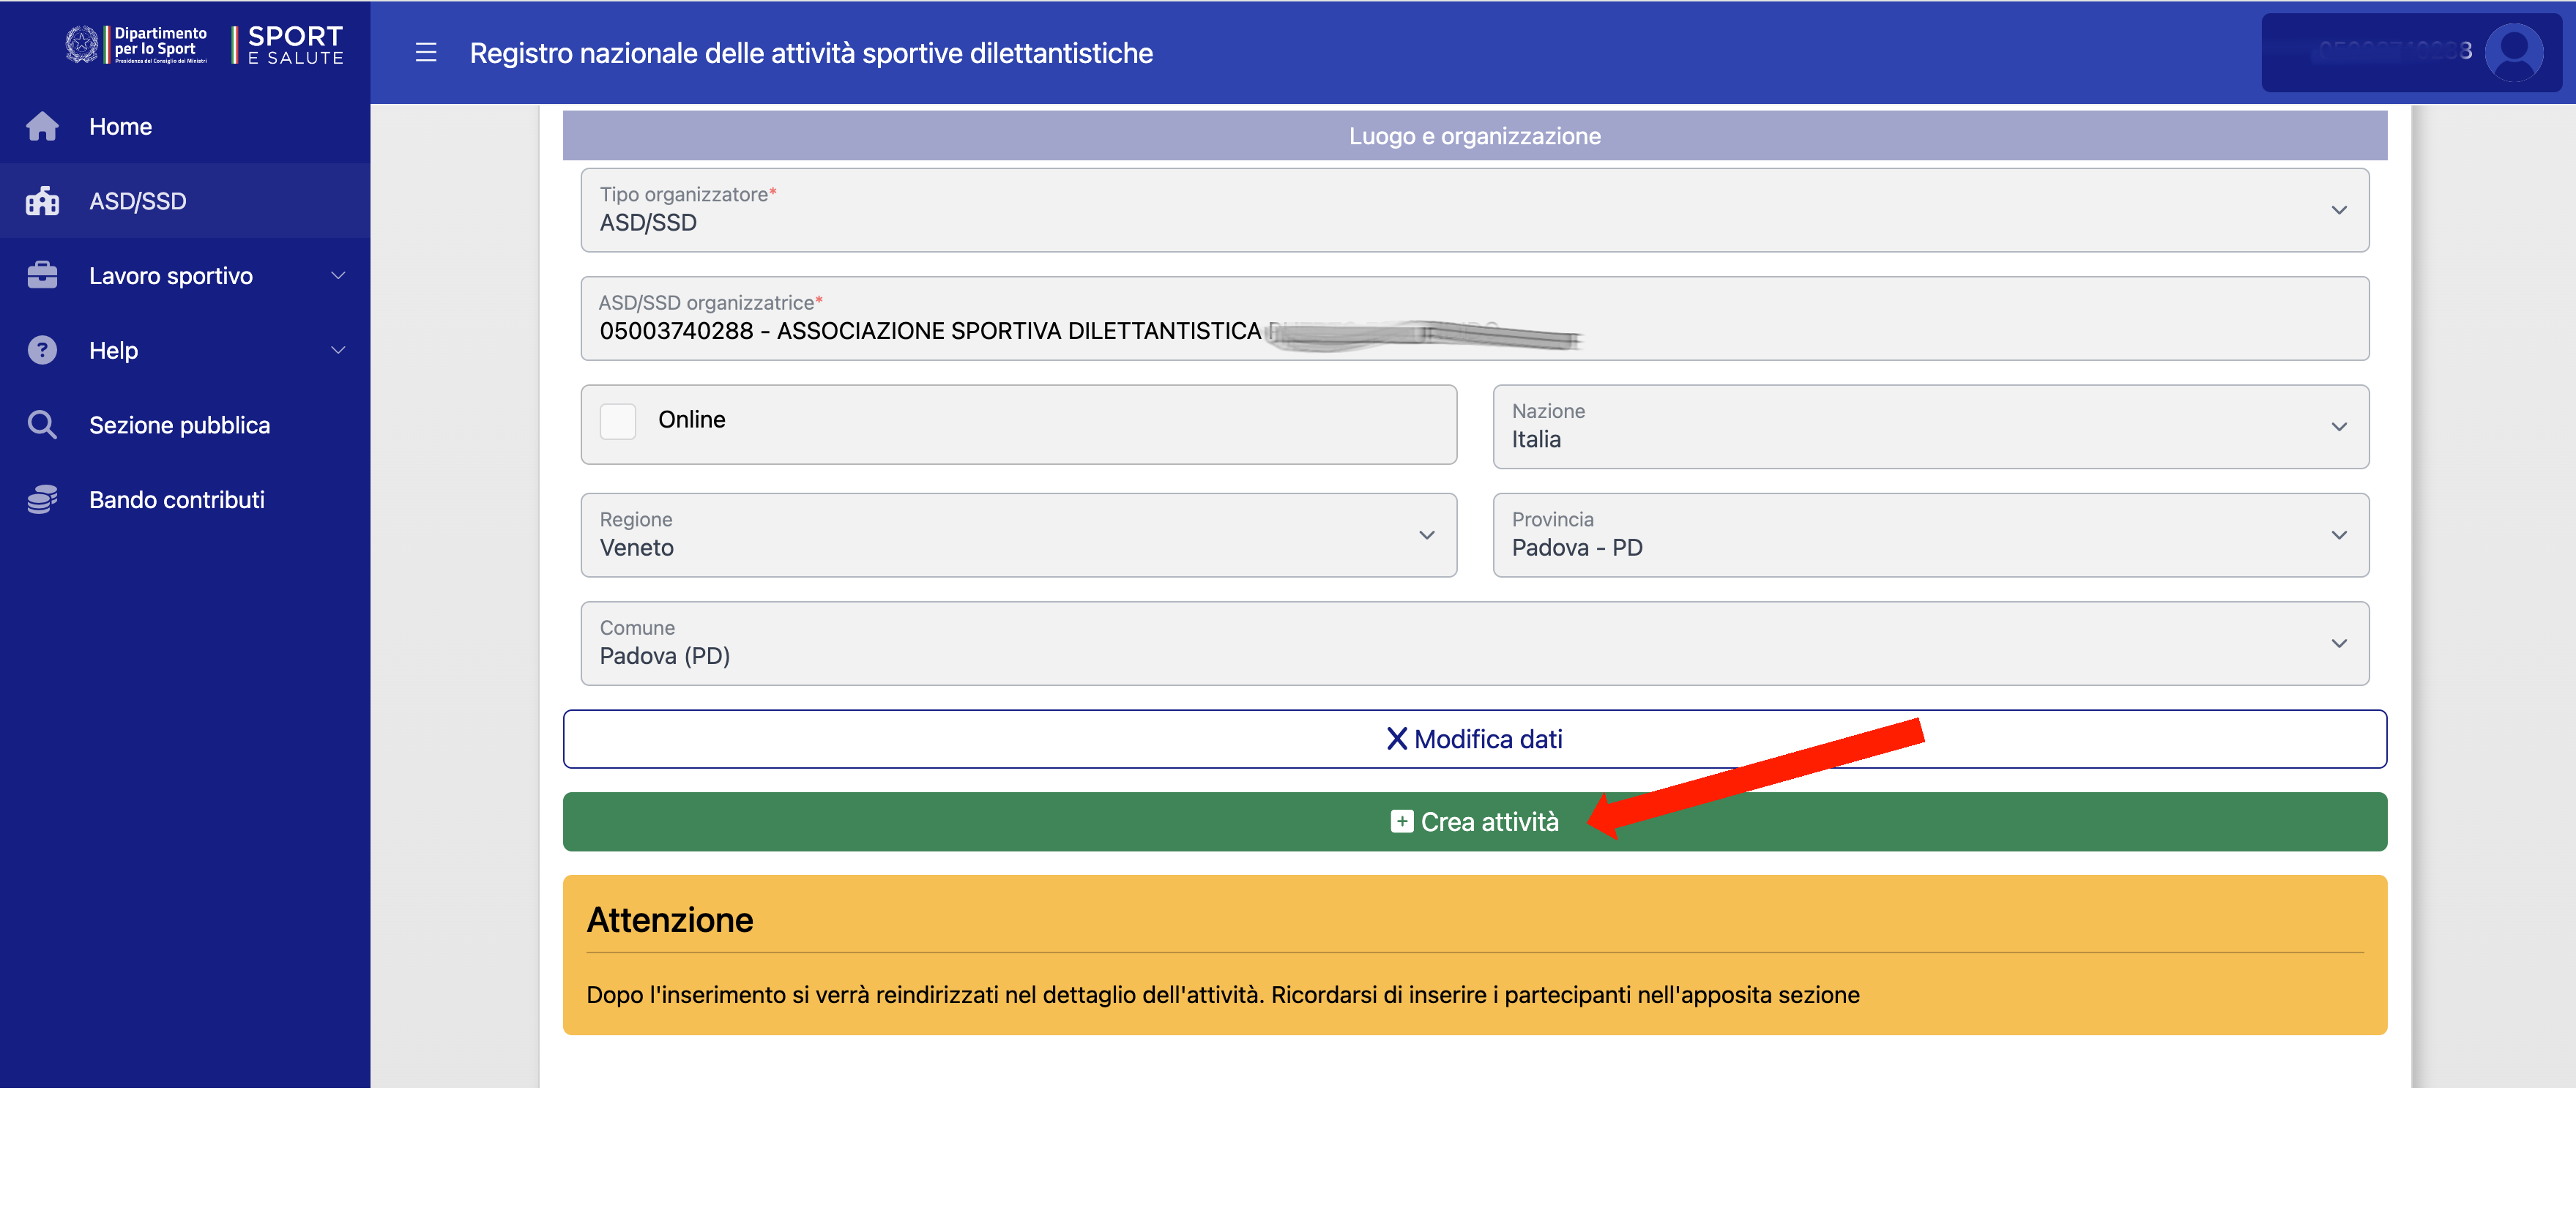The image size is (2576, 1208).
Task: Click the ASD/SSD building icon
Action: click(42, 201)
